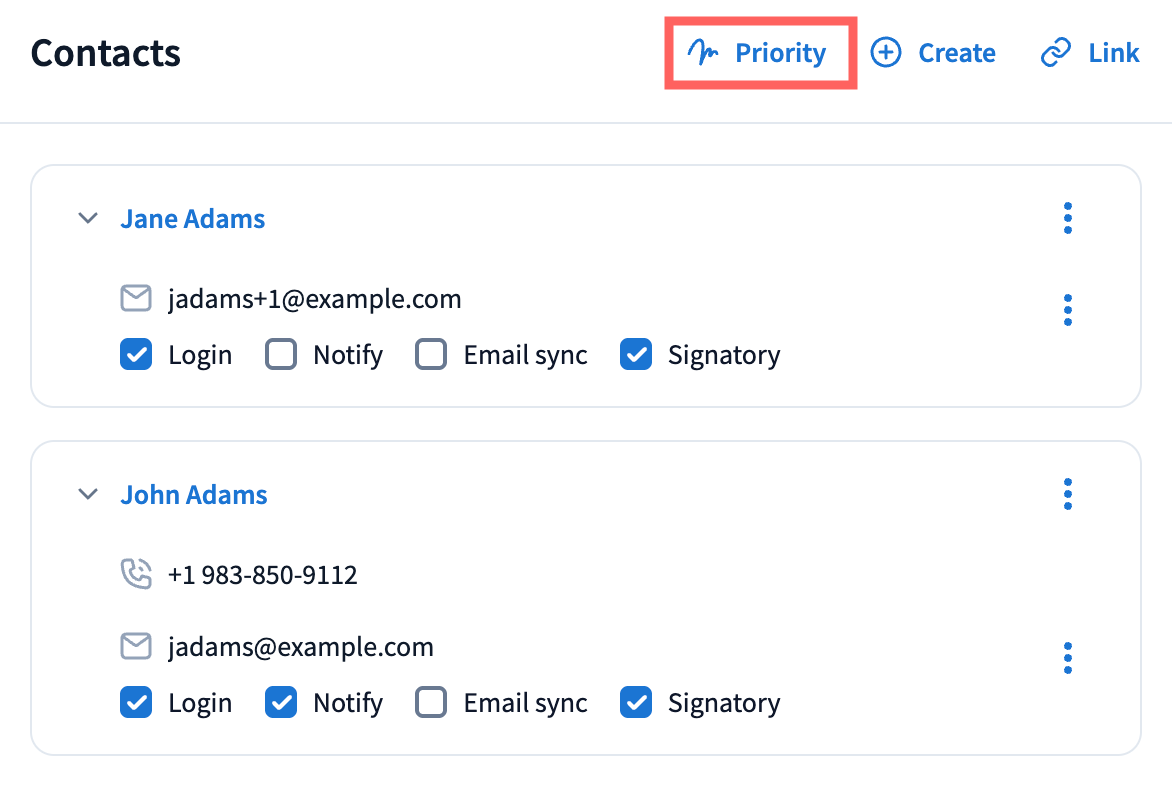1172x788 pixels.
Task: Open Jane Adams contact options menu
Action: click(x=1068, y=218)
